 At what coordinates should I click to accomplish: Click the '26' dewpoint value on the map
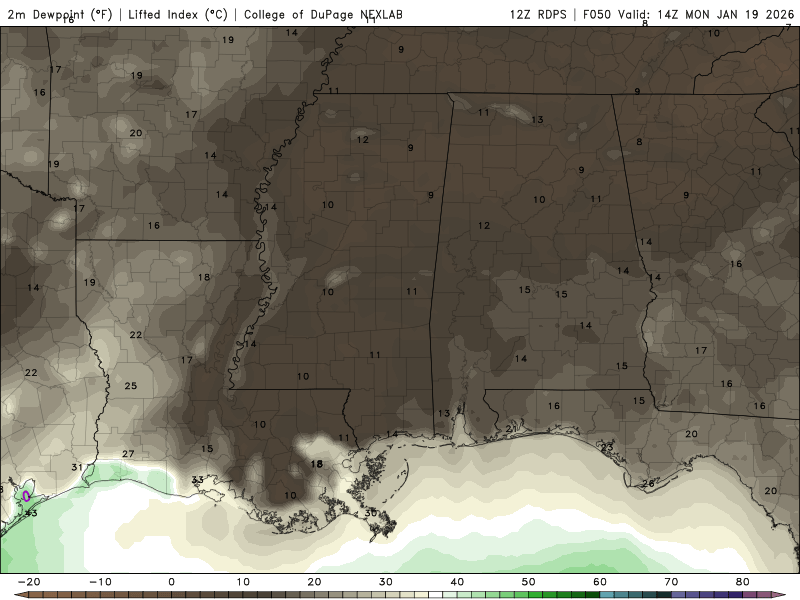tap(648, 484)
